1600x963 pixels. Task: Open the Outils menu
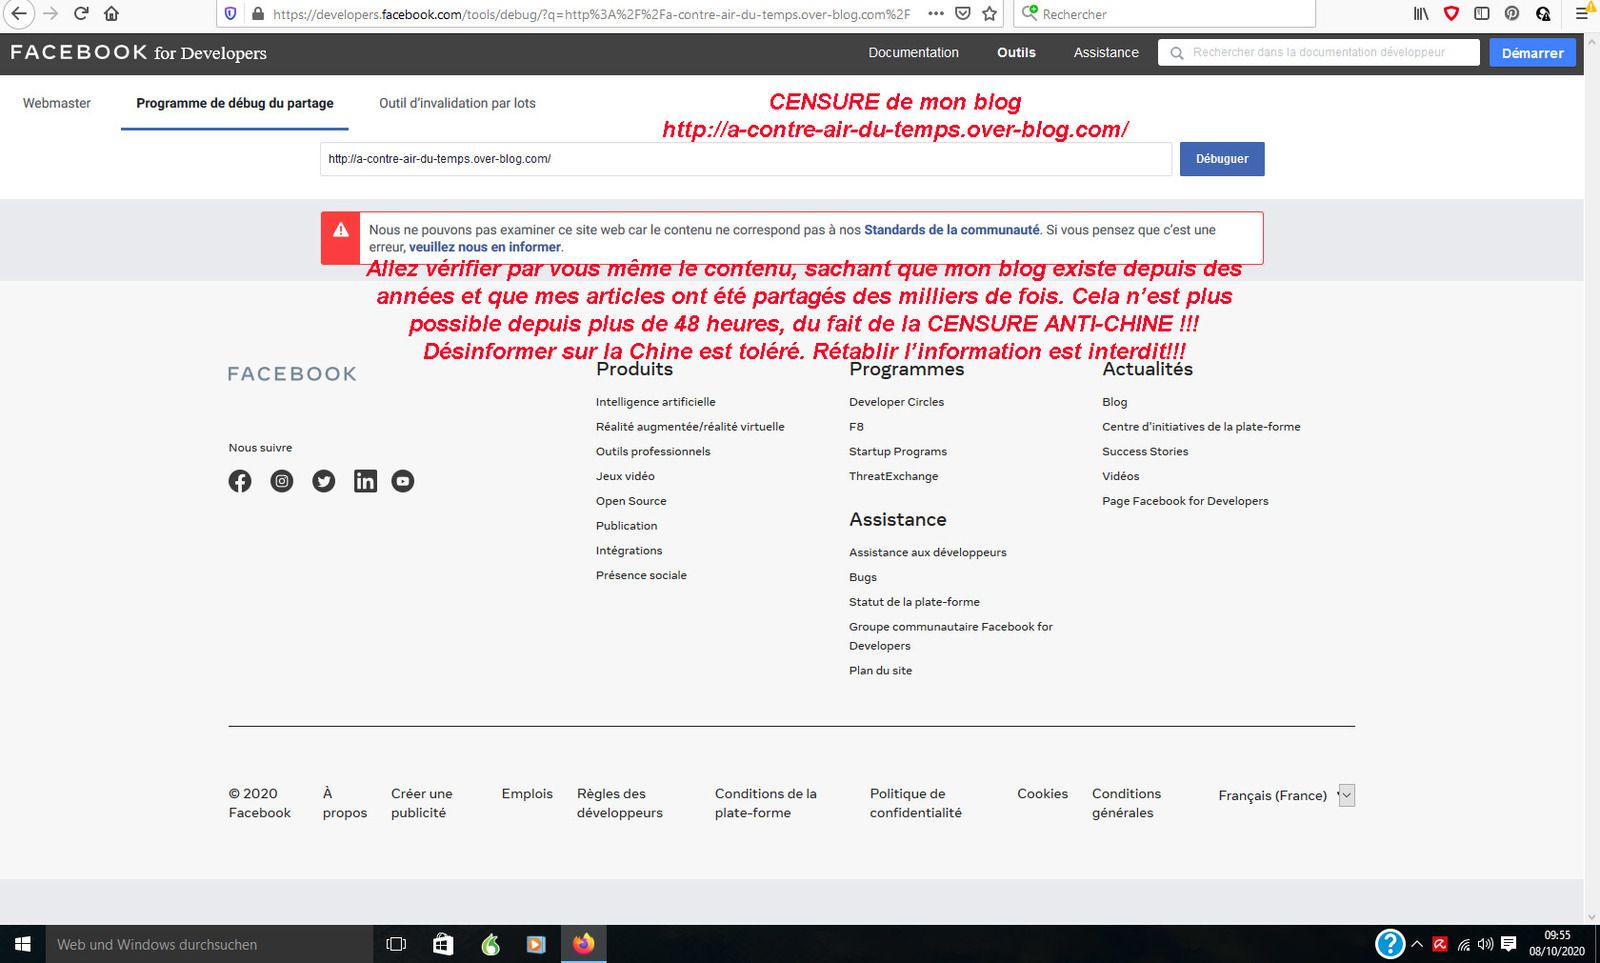[x=1016, y=52]
